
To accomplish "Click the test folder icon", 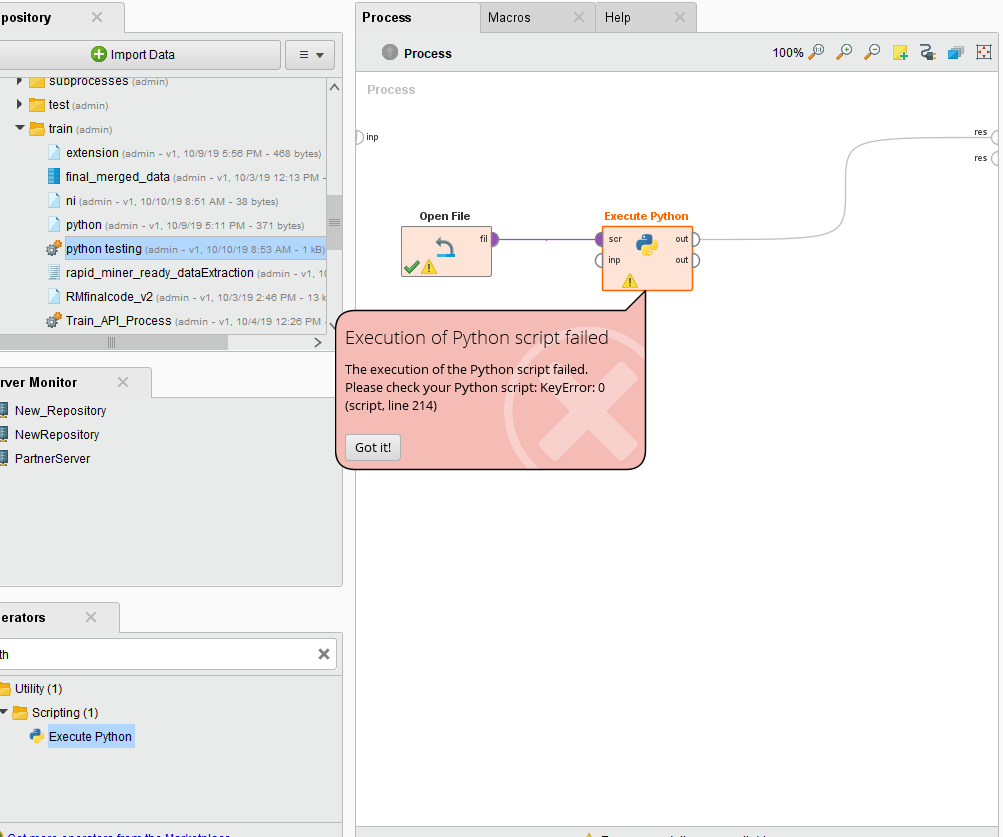I will [37, 104].
